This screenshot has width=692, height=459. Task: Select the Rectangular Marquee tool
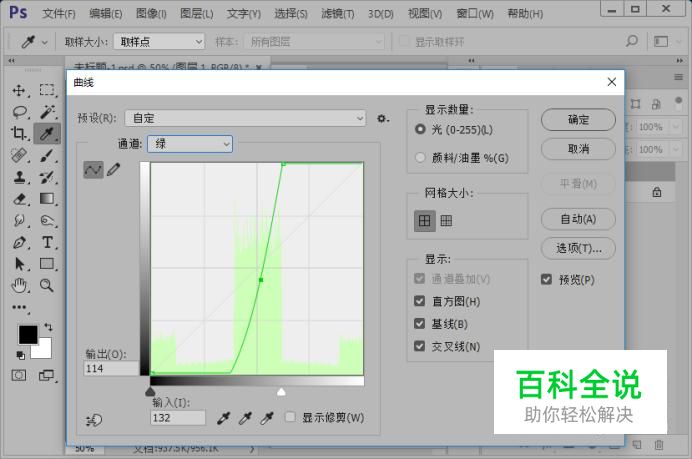47,90
